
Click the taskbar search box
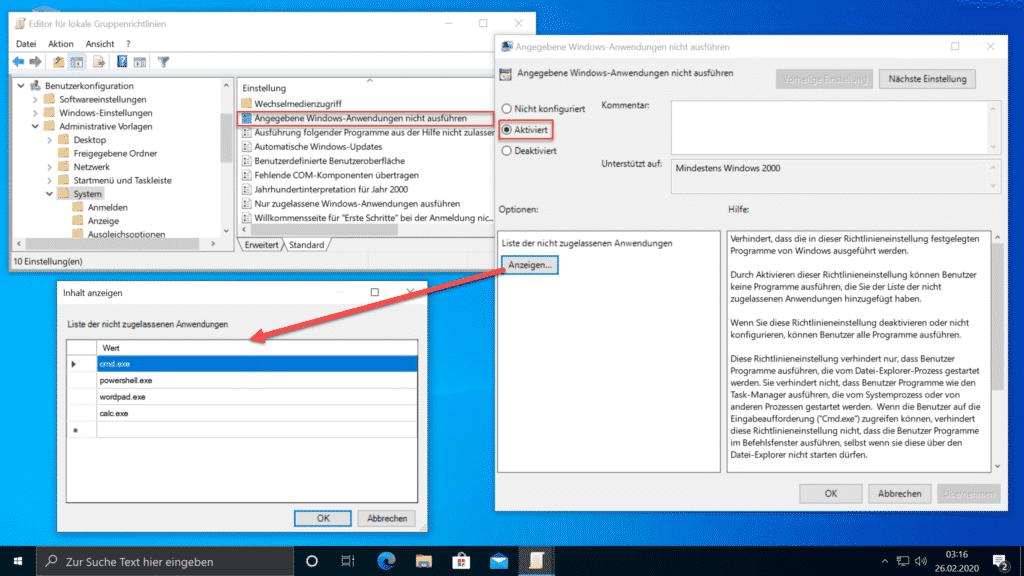point(165,561)
